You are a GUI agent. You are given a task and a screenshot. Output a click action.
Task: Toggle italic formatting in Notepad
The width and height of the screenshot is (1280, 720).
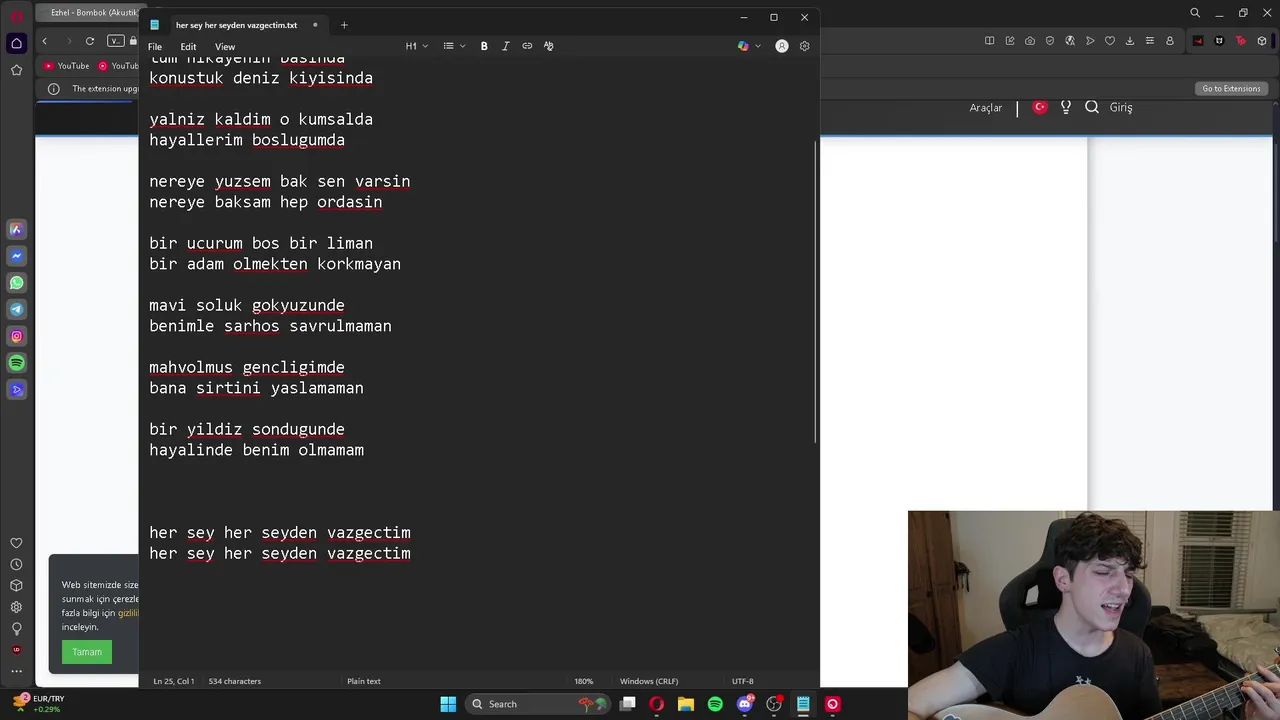click(x=505, y=46)
